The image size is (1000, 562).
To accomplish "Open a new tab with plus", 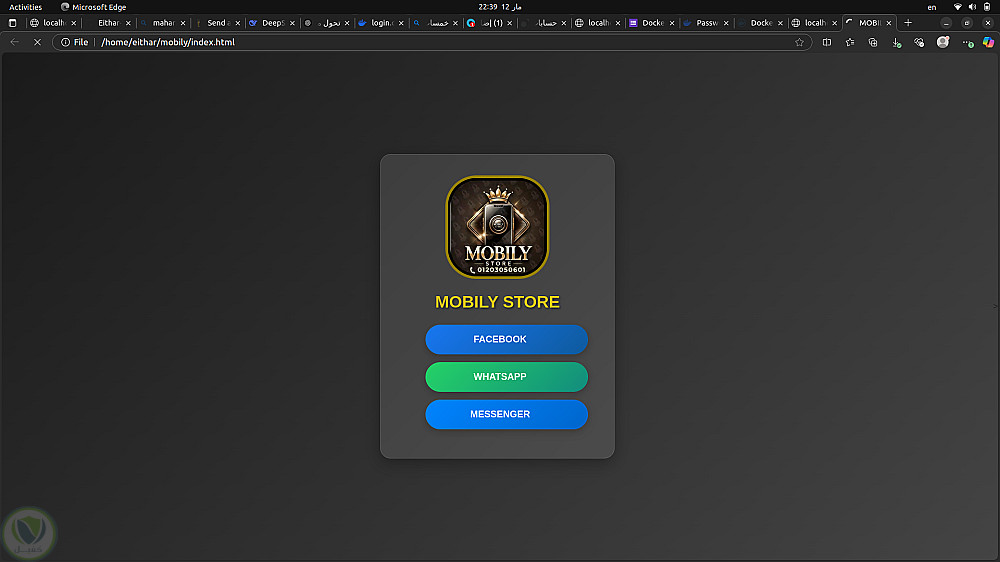I will point(908,23).
